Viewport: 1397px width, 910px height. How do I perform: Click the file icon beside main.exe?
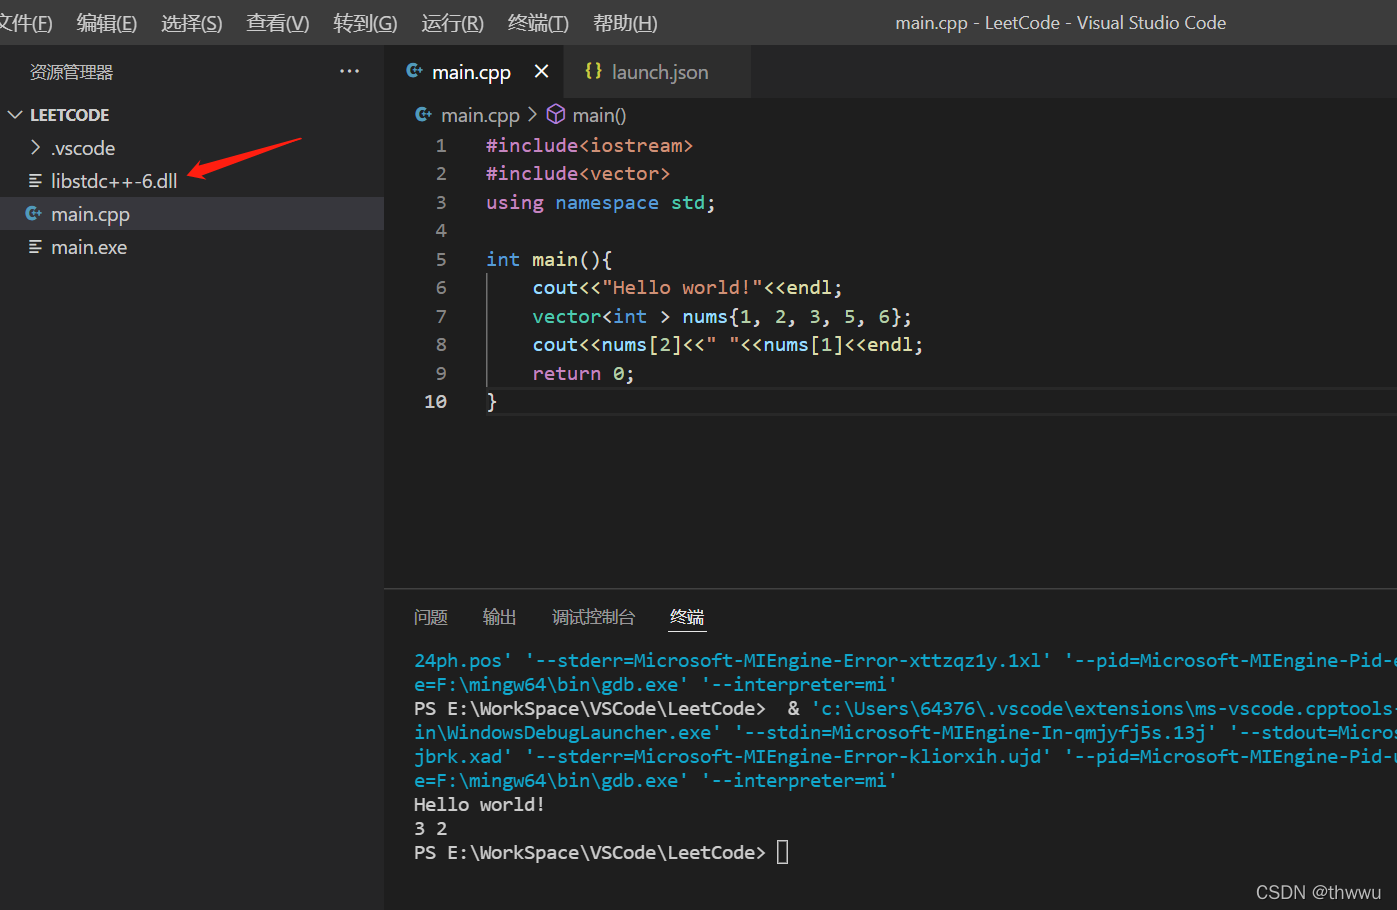point(35,247)
